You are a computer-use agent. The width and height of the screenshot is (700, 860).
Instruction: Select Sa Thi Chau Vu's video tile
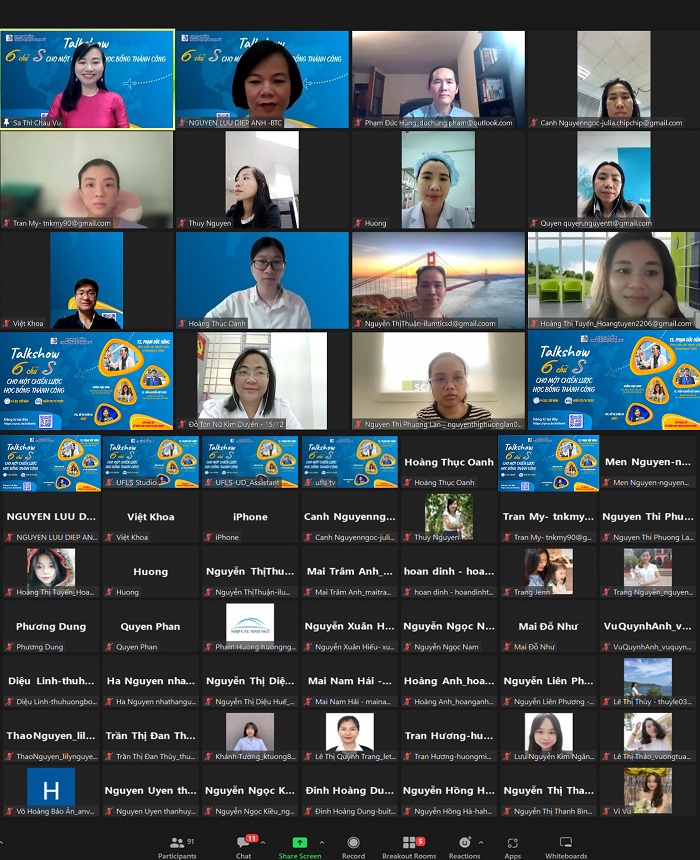click(x=87, y=78)
